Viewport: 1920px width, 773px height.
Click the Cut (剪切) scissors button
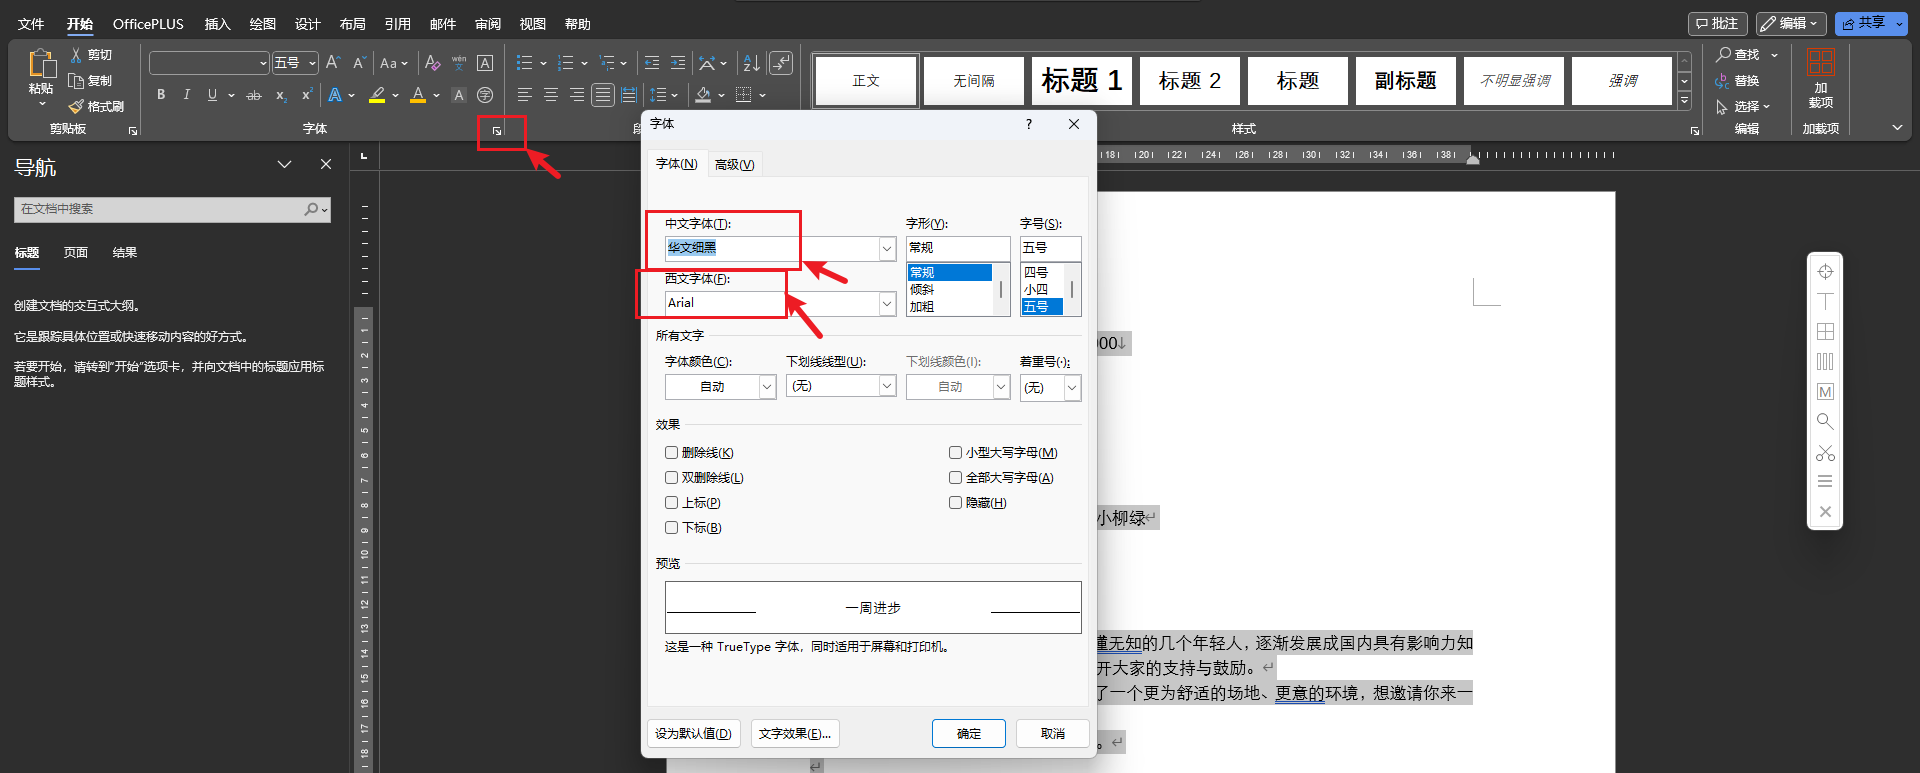click(x=91, y=55)
